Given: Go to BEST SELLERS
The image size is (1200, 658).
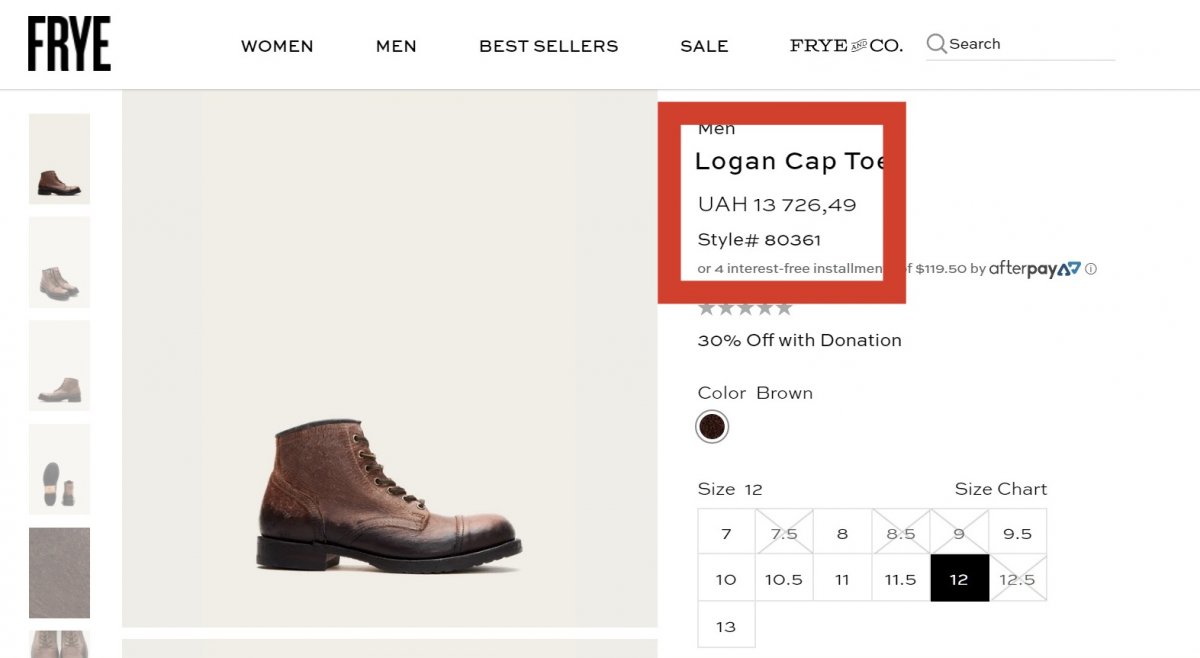Looking at the screenshot, I should [548, 46].
